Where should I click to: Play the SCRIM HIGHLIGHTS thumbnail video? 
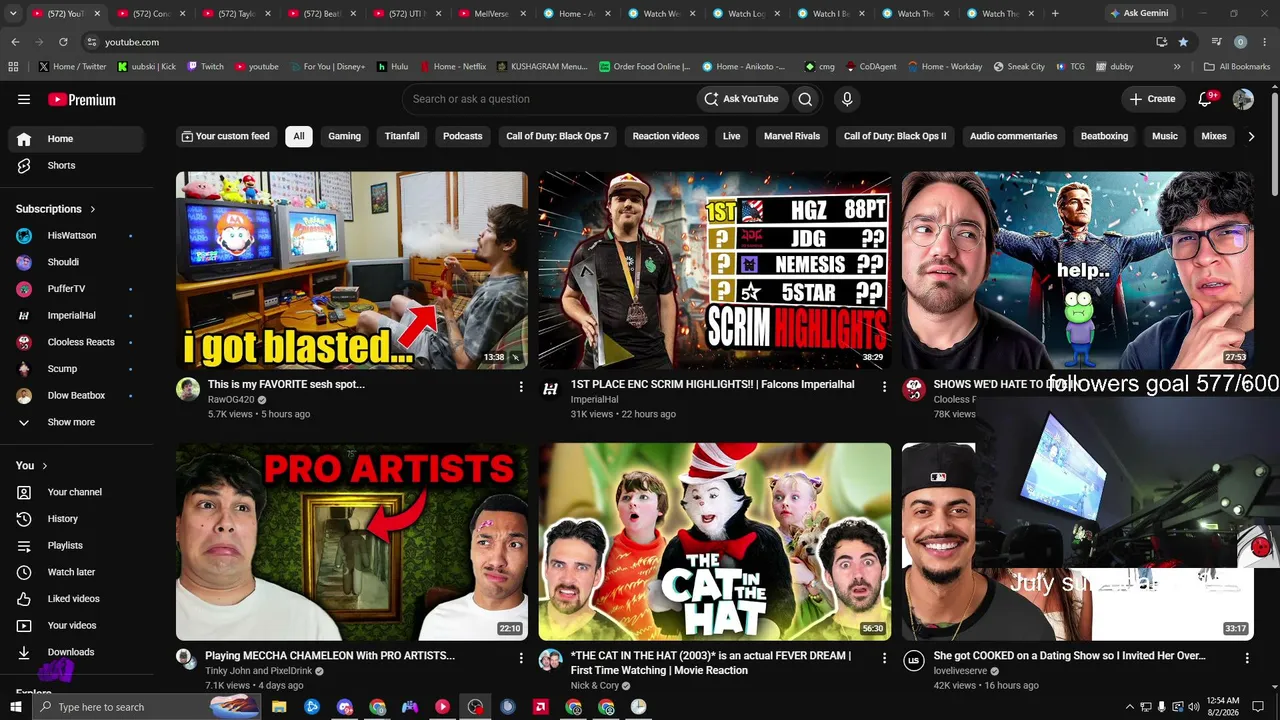click(715, 270)
